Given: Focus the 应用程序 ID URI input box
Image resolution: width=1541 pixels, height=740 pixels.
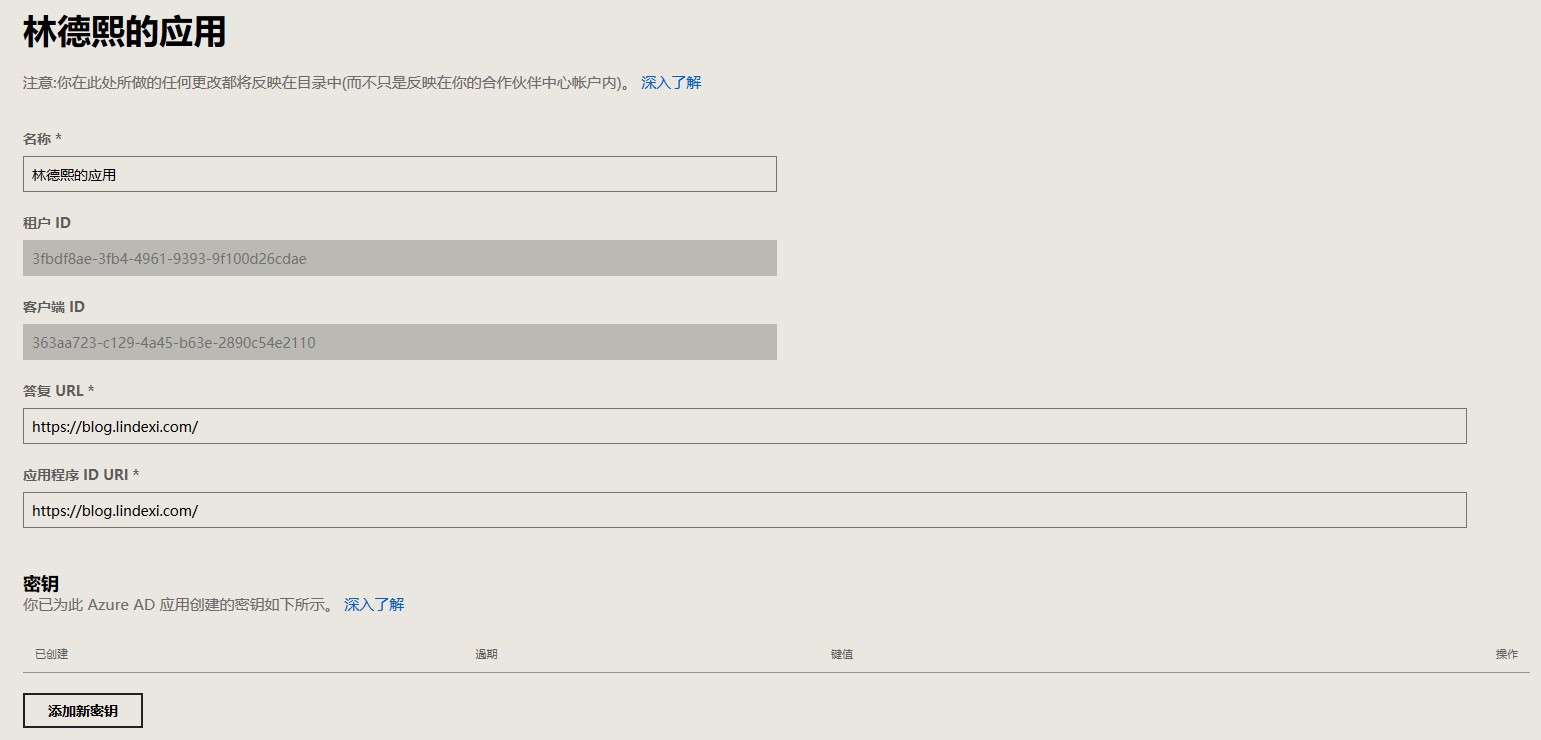Looking at the screenshot, I should click(744, 510).
